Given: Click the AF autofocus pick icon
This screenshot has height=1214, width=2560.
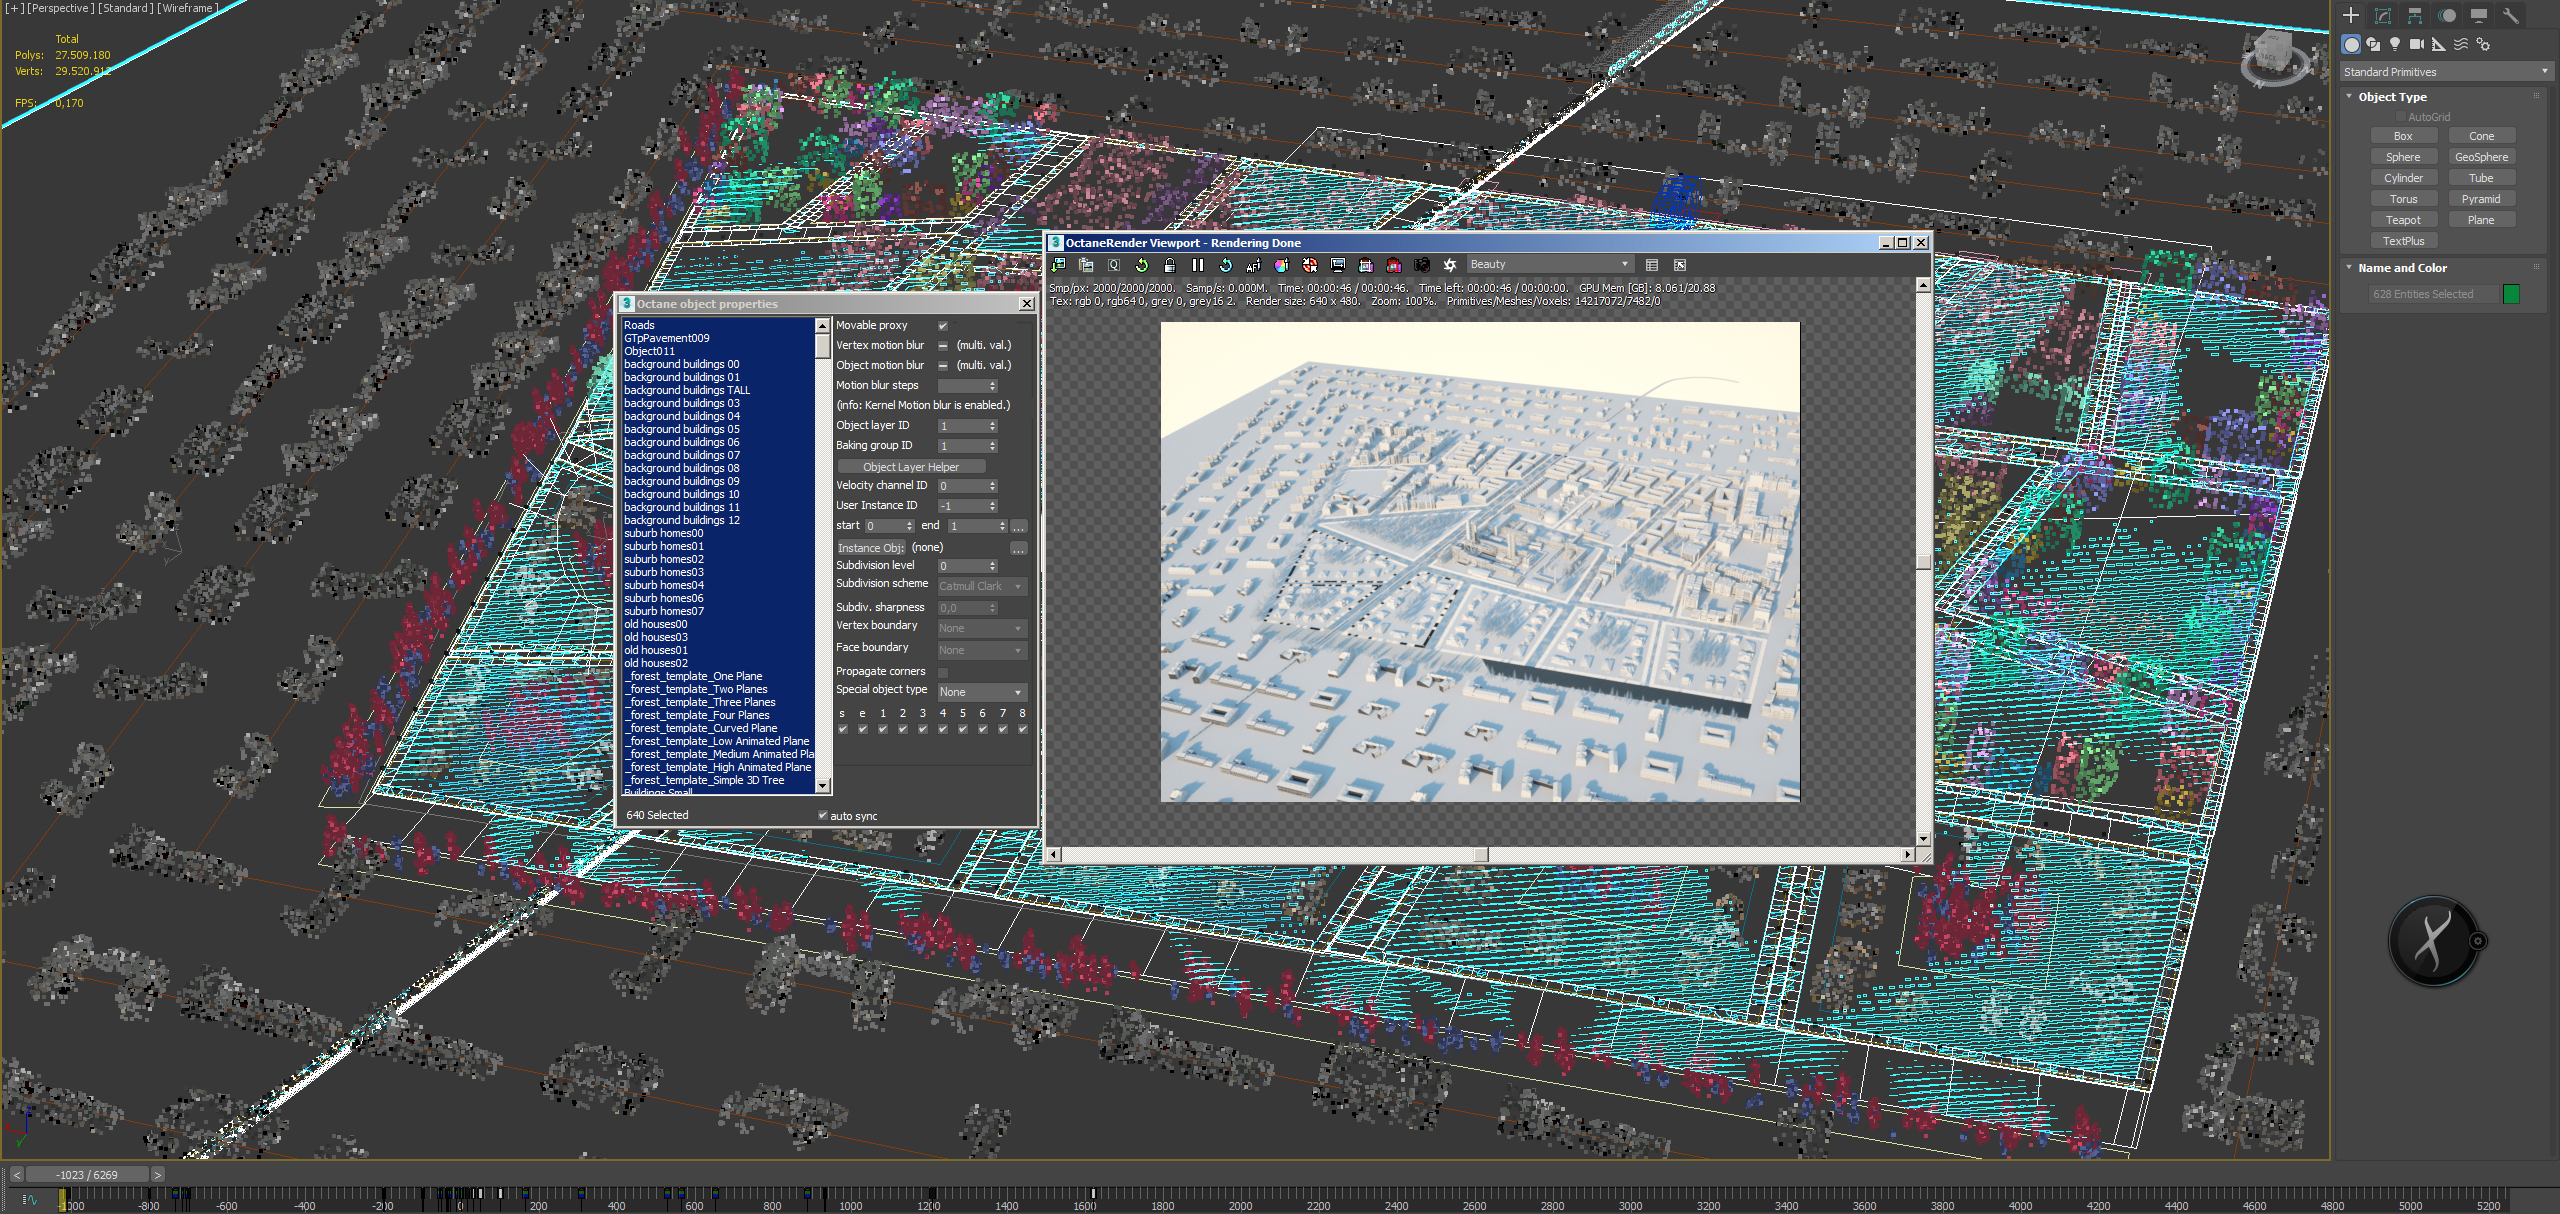Looking at the screenshot, I should pyautogui.click(x=1253, y=265).
